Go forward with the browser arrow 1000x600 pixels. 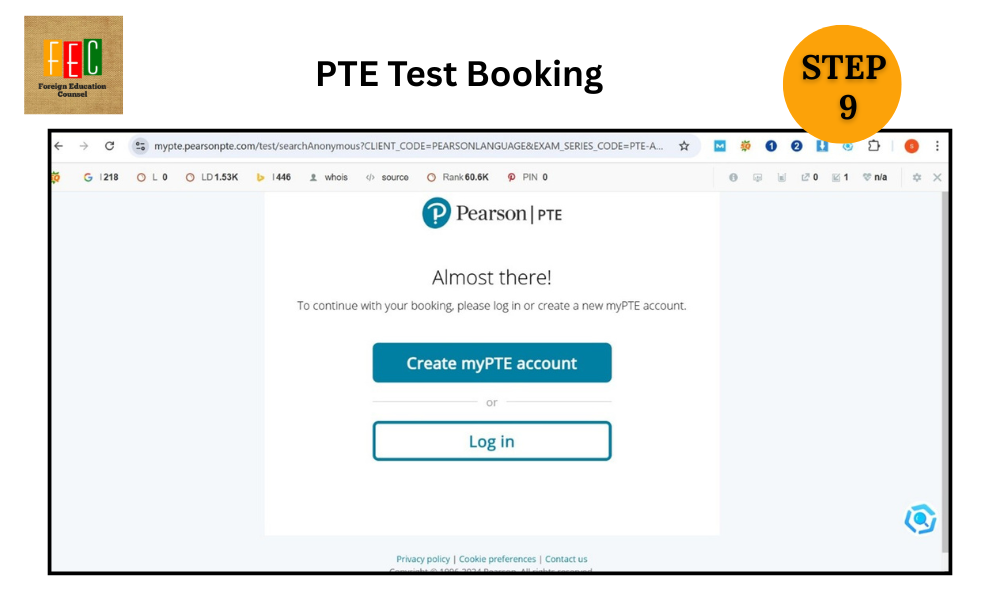tap(84, 146)
